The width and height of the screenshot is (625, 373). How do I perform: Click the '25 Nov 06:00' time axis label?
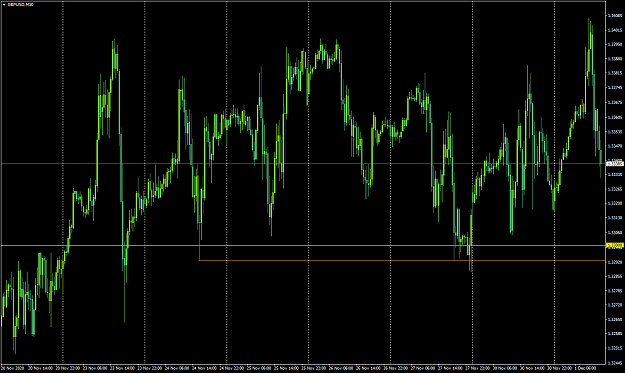(259, 368)
